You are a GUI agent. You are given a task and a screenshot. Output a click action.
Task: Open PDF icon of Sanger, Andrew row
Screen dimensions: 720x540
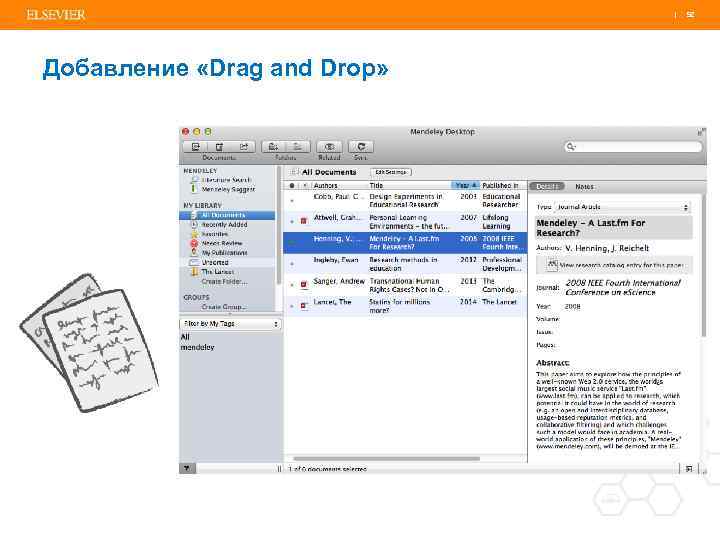pyautogui.click(x=304, y=285)
